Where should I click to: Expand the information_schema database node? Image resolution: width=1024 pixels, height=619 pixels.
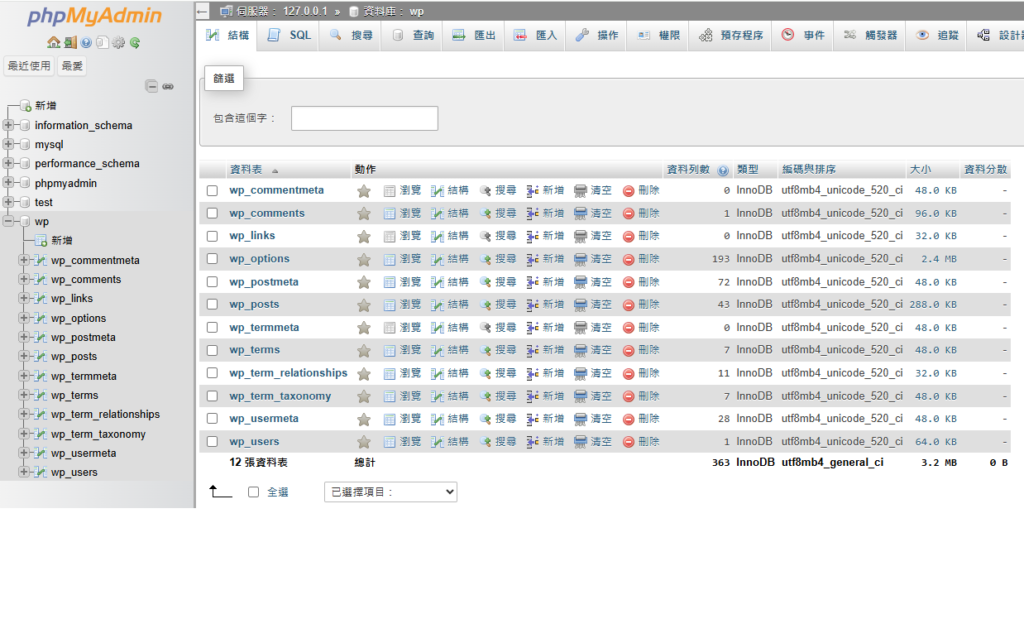click(8, 125)
